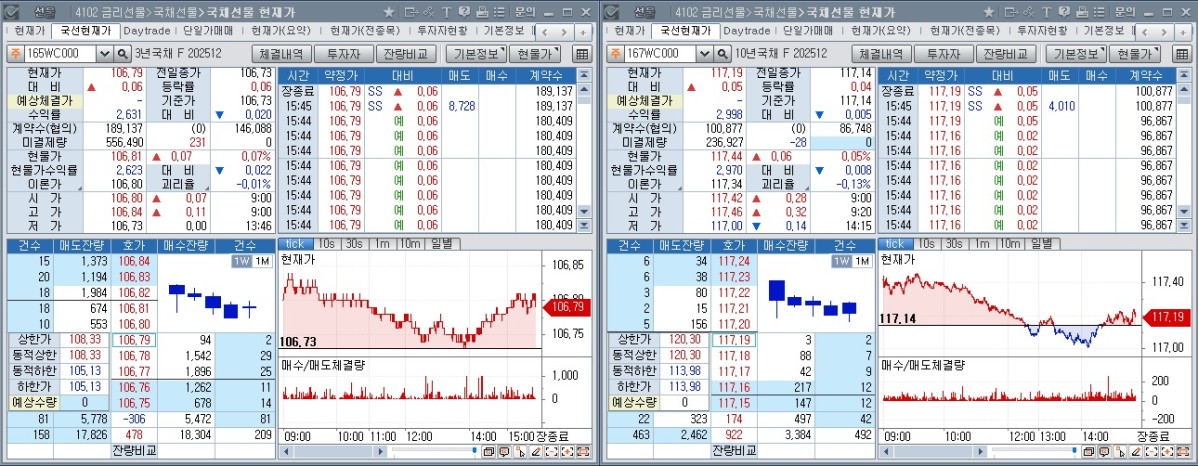Click bid price 117,18 in right order book
This screenshot has width=1198, height=466.
click(733, 356)
